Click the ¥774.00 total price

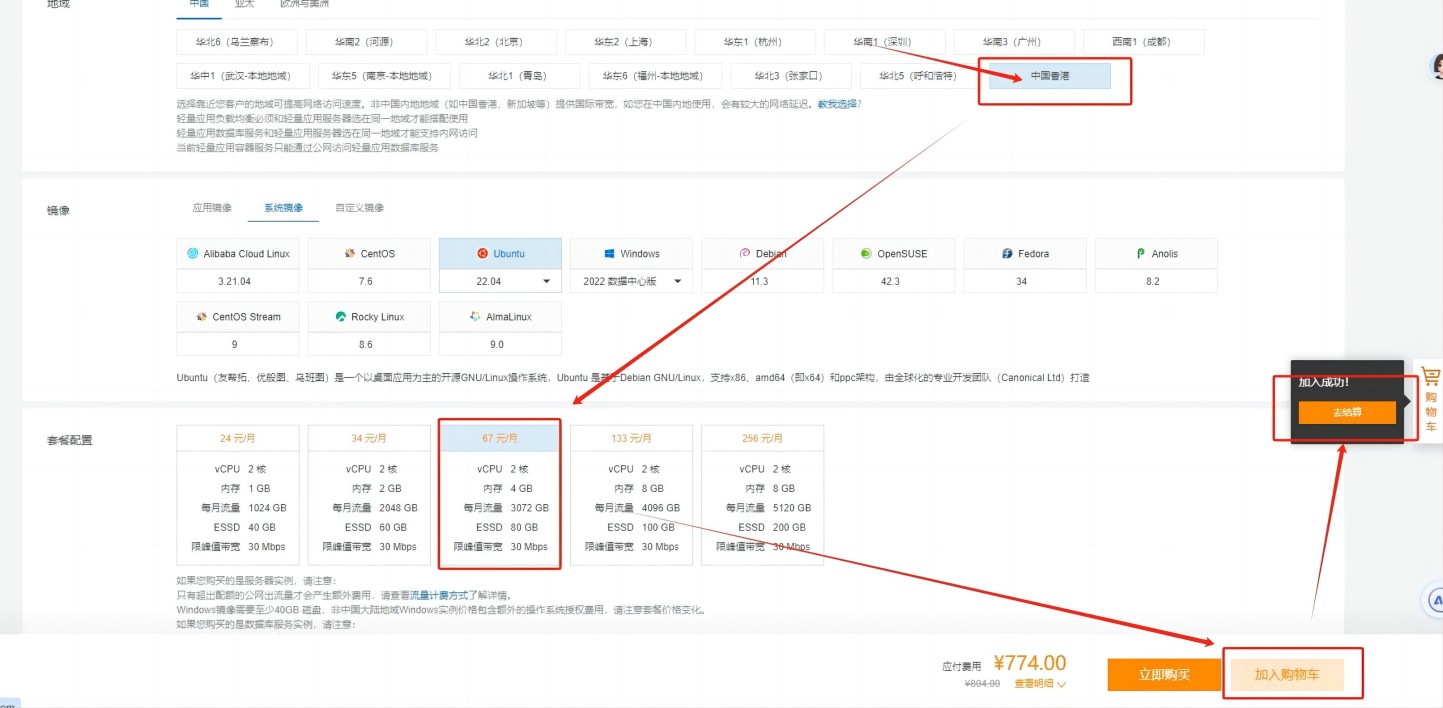(1030, 663)
